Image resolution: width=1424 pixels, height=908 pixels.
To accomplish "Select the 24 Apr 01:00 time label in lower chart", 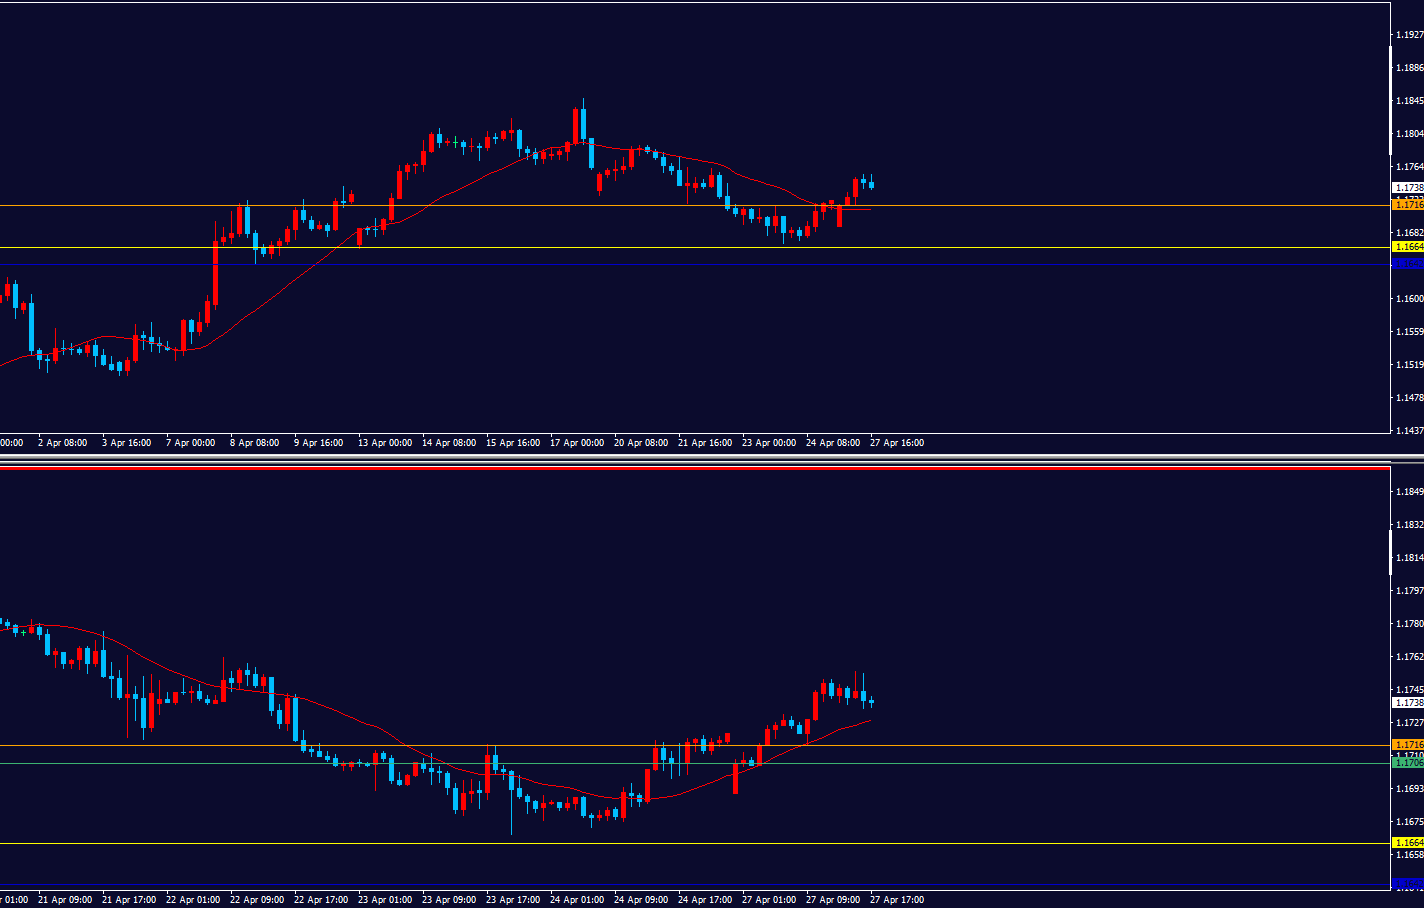I will (x=577, y=900).
